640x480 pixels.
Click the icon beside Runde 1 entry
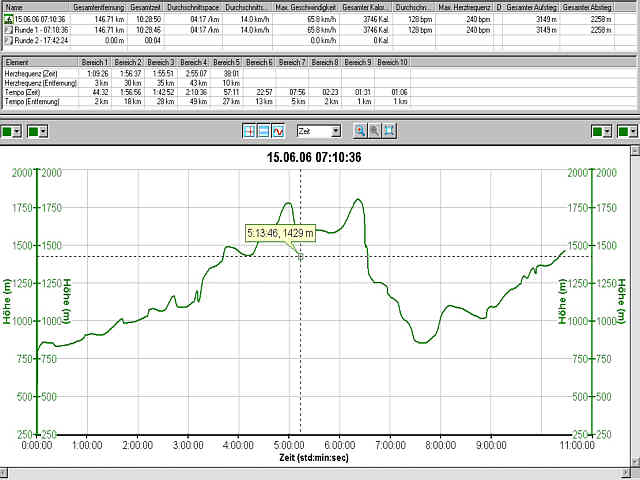pos(8,31)
